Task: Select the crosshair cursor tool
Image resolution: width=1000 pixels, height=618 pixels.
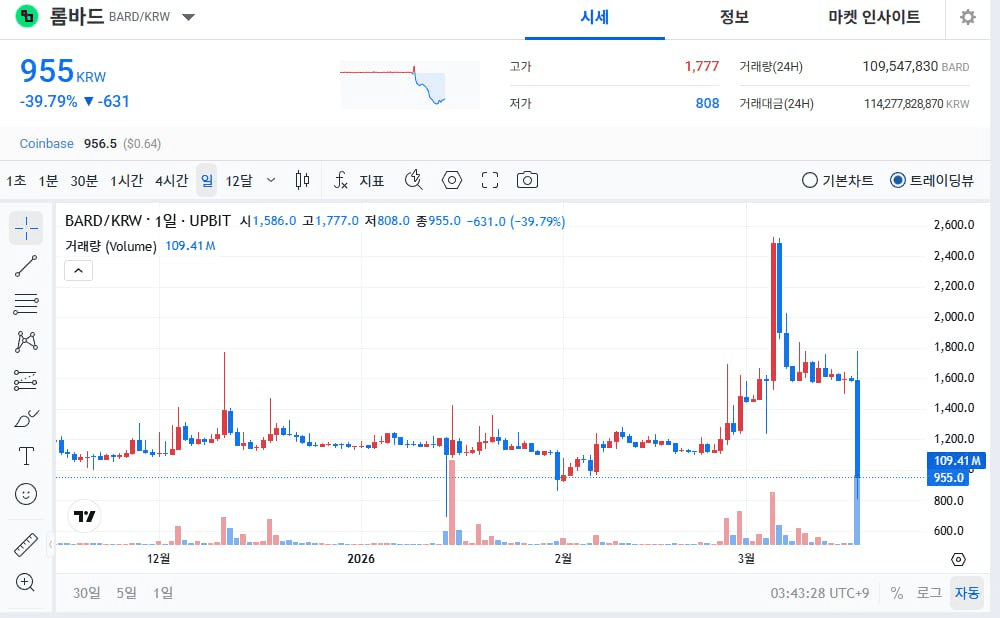Action: click(x=26, y=228)
